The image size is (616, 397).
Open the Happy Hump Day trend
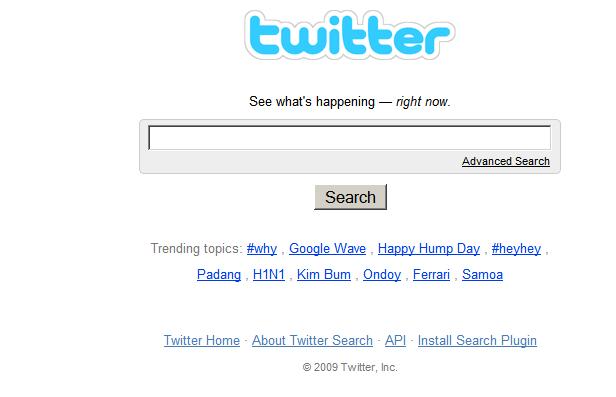coord(429,249)
